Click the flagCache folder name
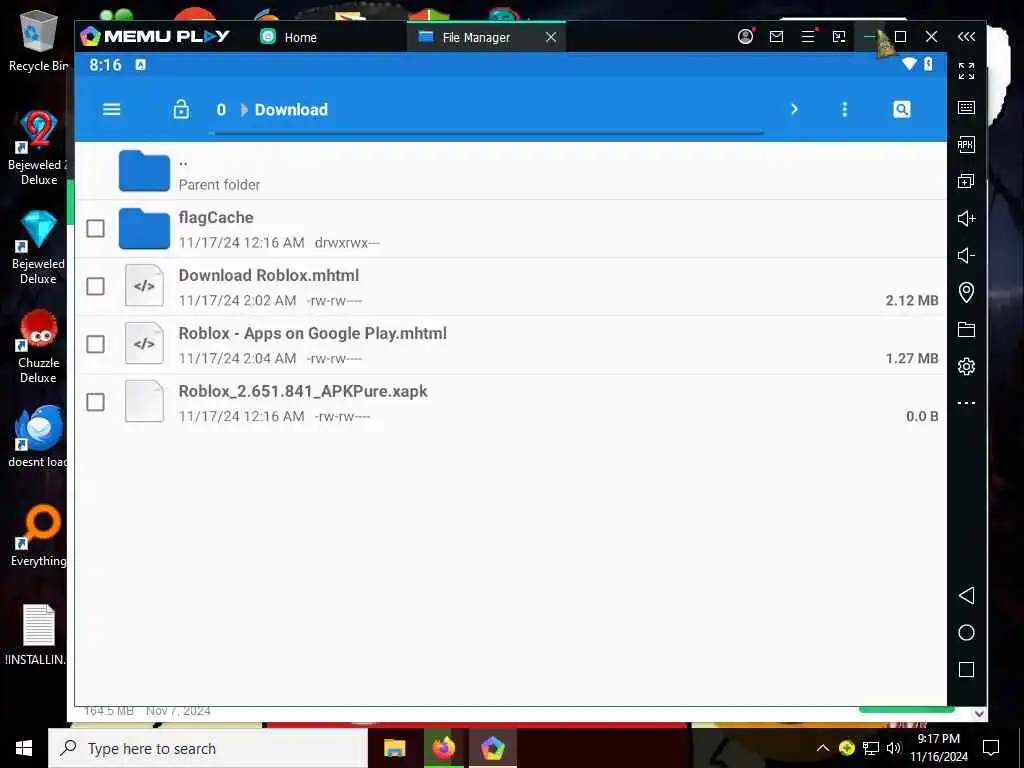Image resolution: width=1024 pixels, height=768 pixels. point(216,217)
